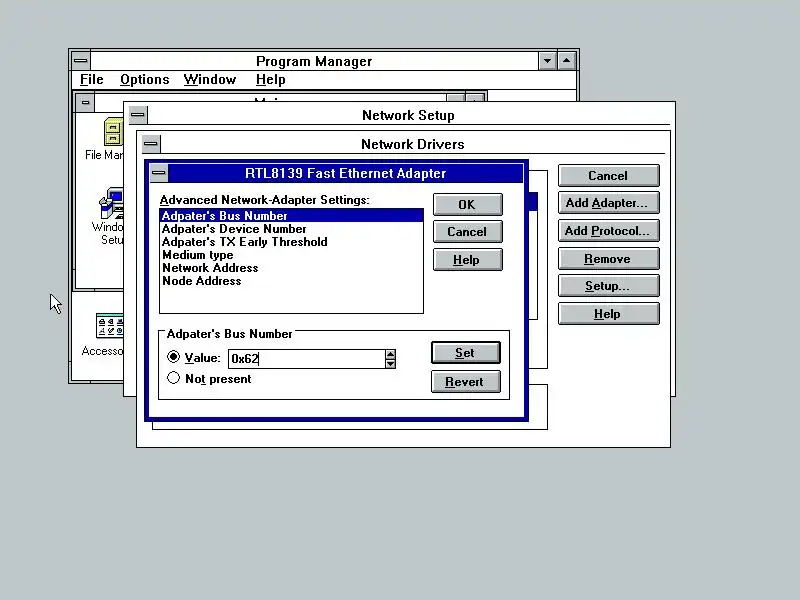This screenshot has height=600, width=800.
Task: Open Windows Setup icon in Program Manager
Action: tap(111, 204)
